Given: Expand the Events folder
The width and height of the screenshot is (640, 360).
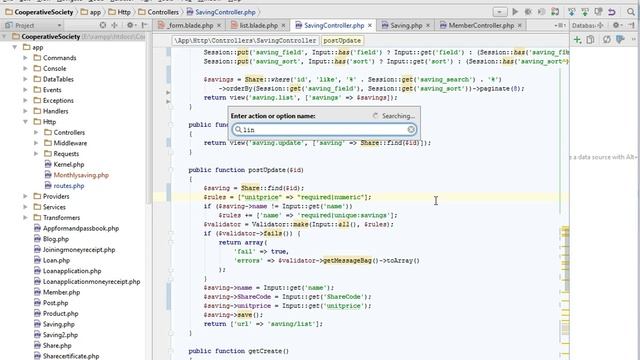Looking at the screenshot, I should click(25, 90).
